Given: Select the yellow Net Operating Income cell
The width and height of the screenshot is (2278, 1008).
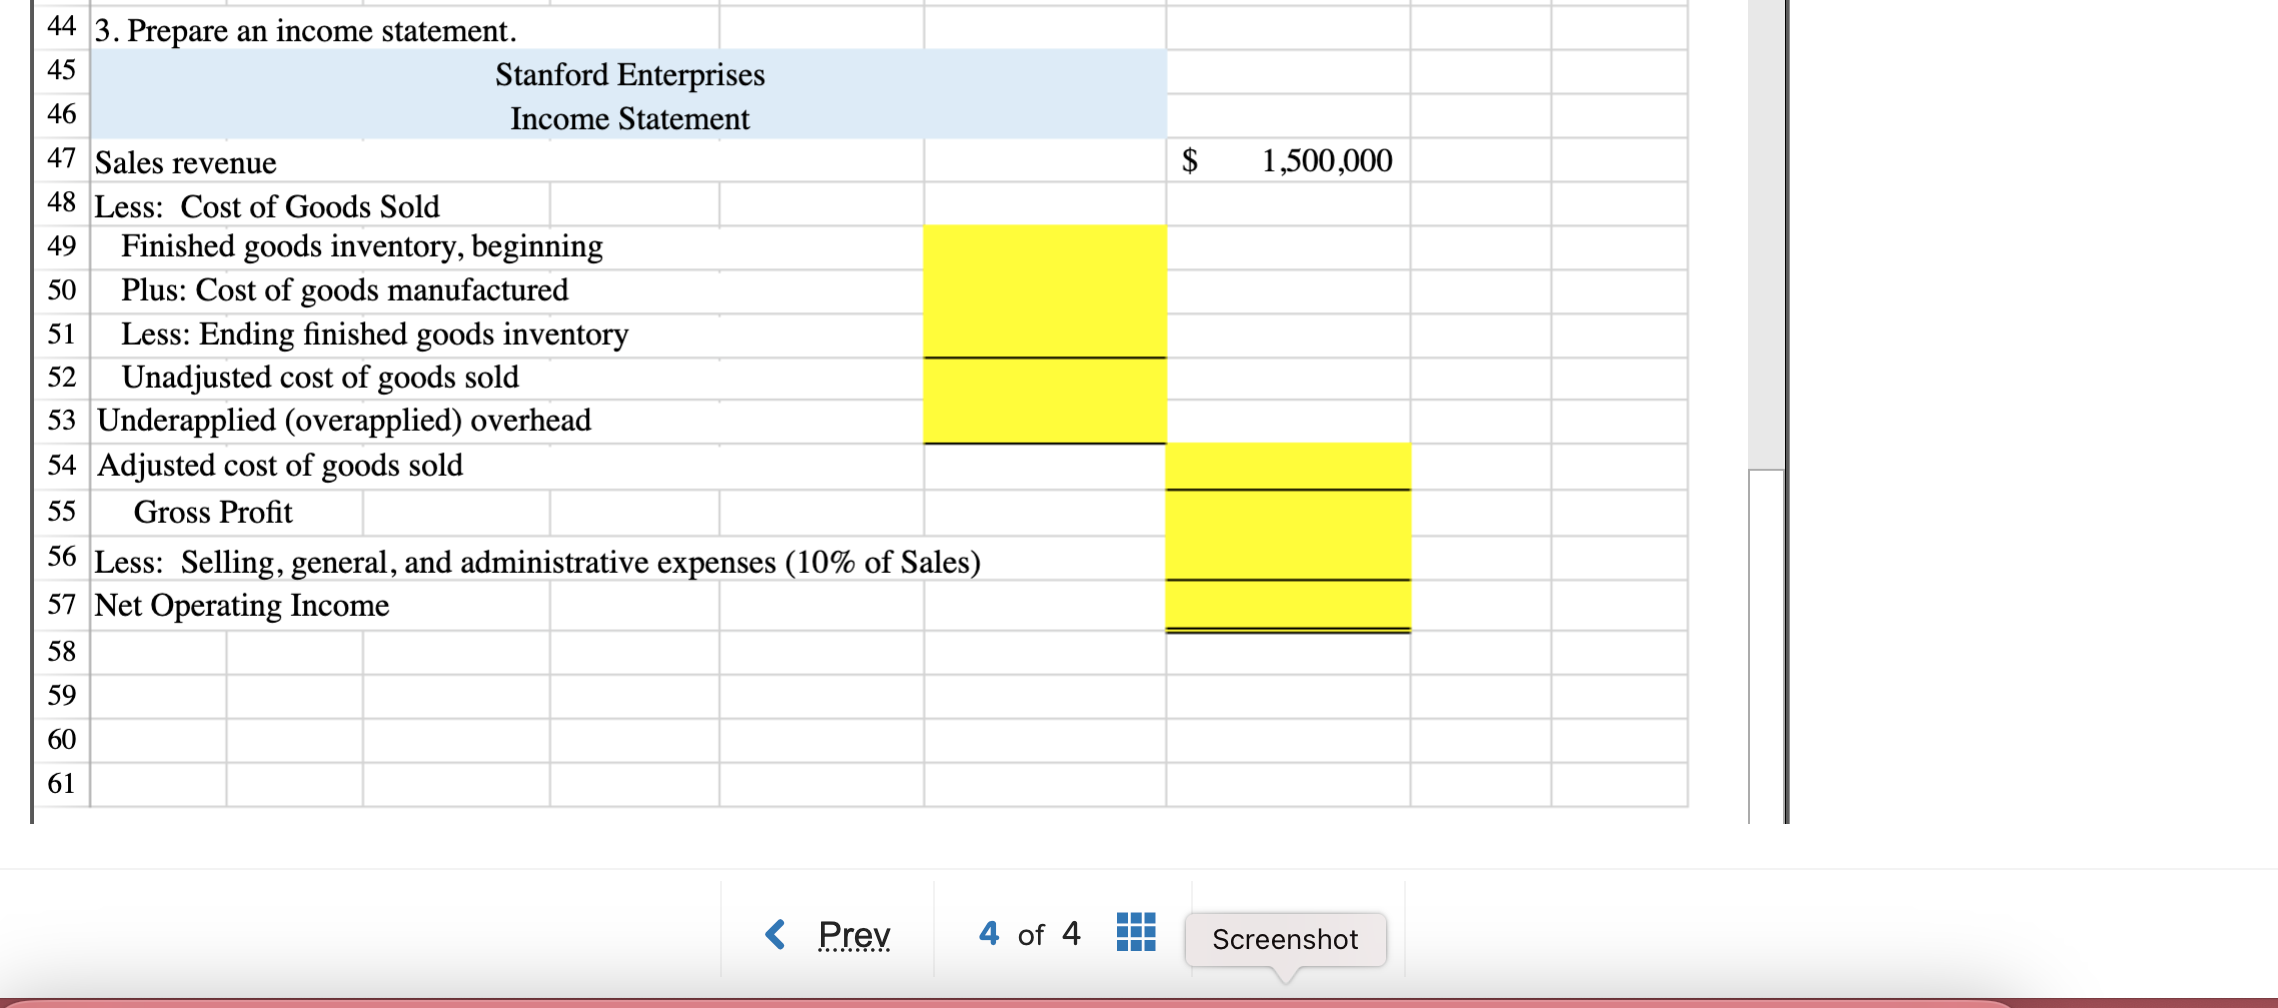Looking at the screenshot, I should 1288,606.
